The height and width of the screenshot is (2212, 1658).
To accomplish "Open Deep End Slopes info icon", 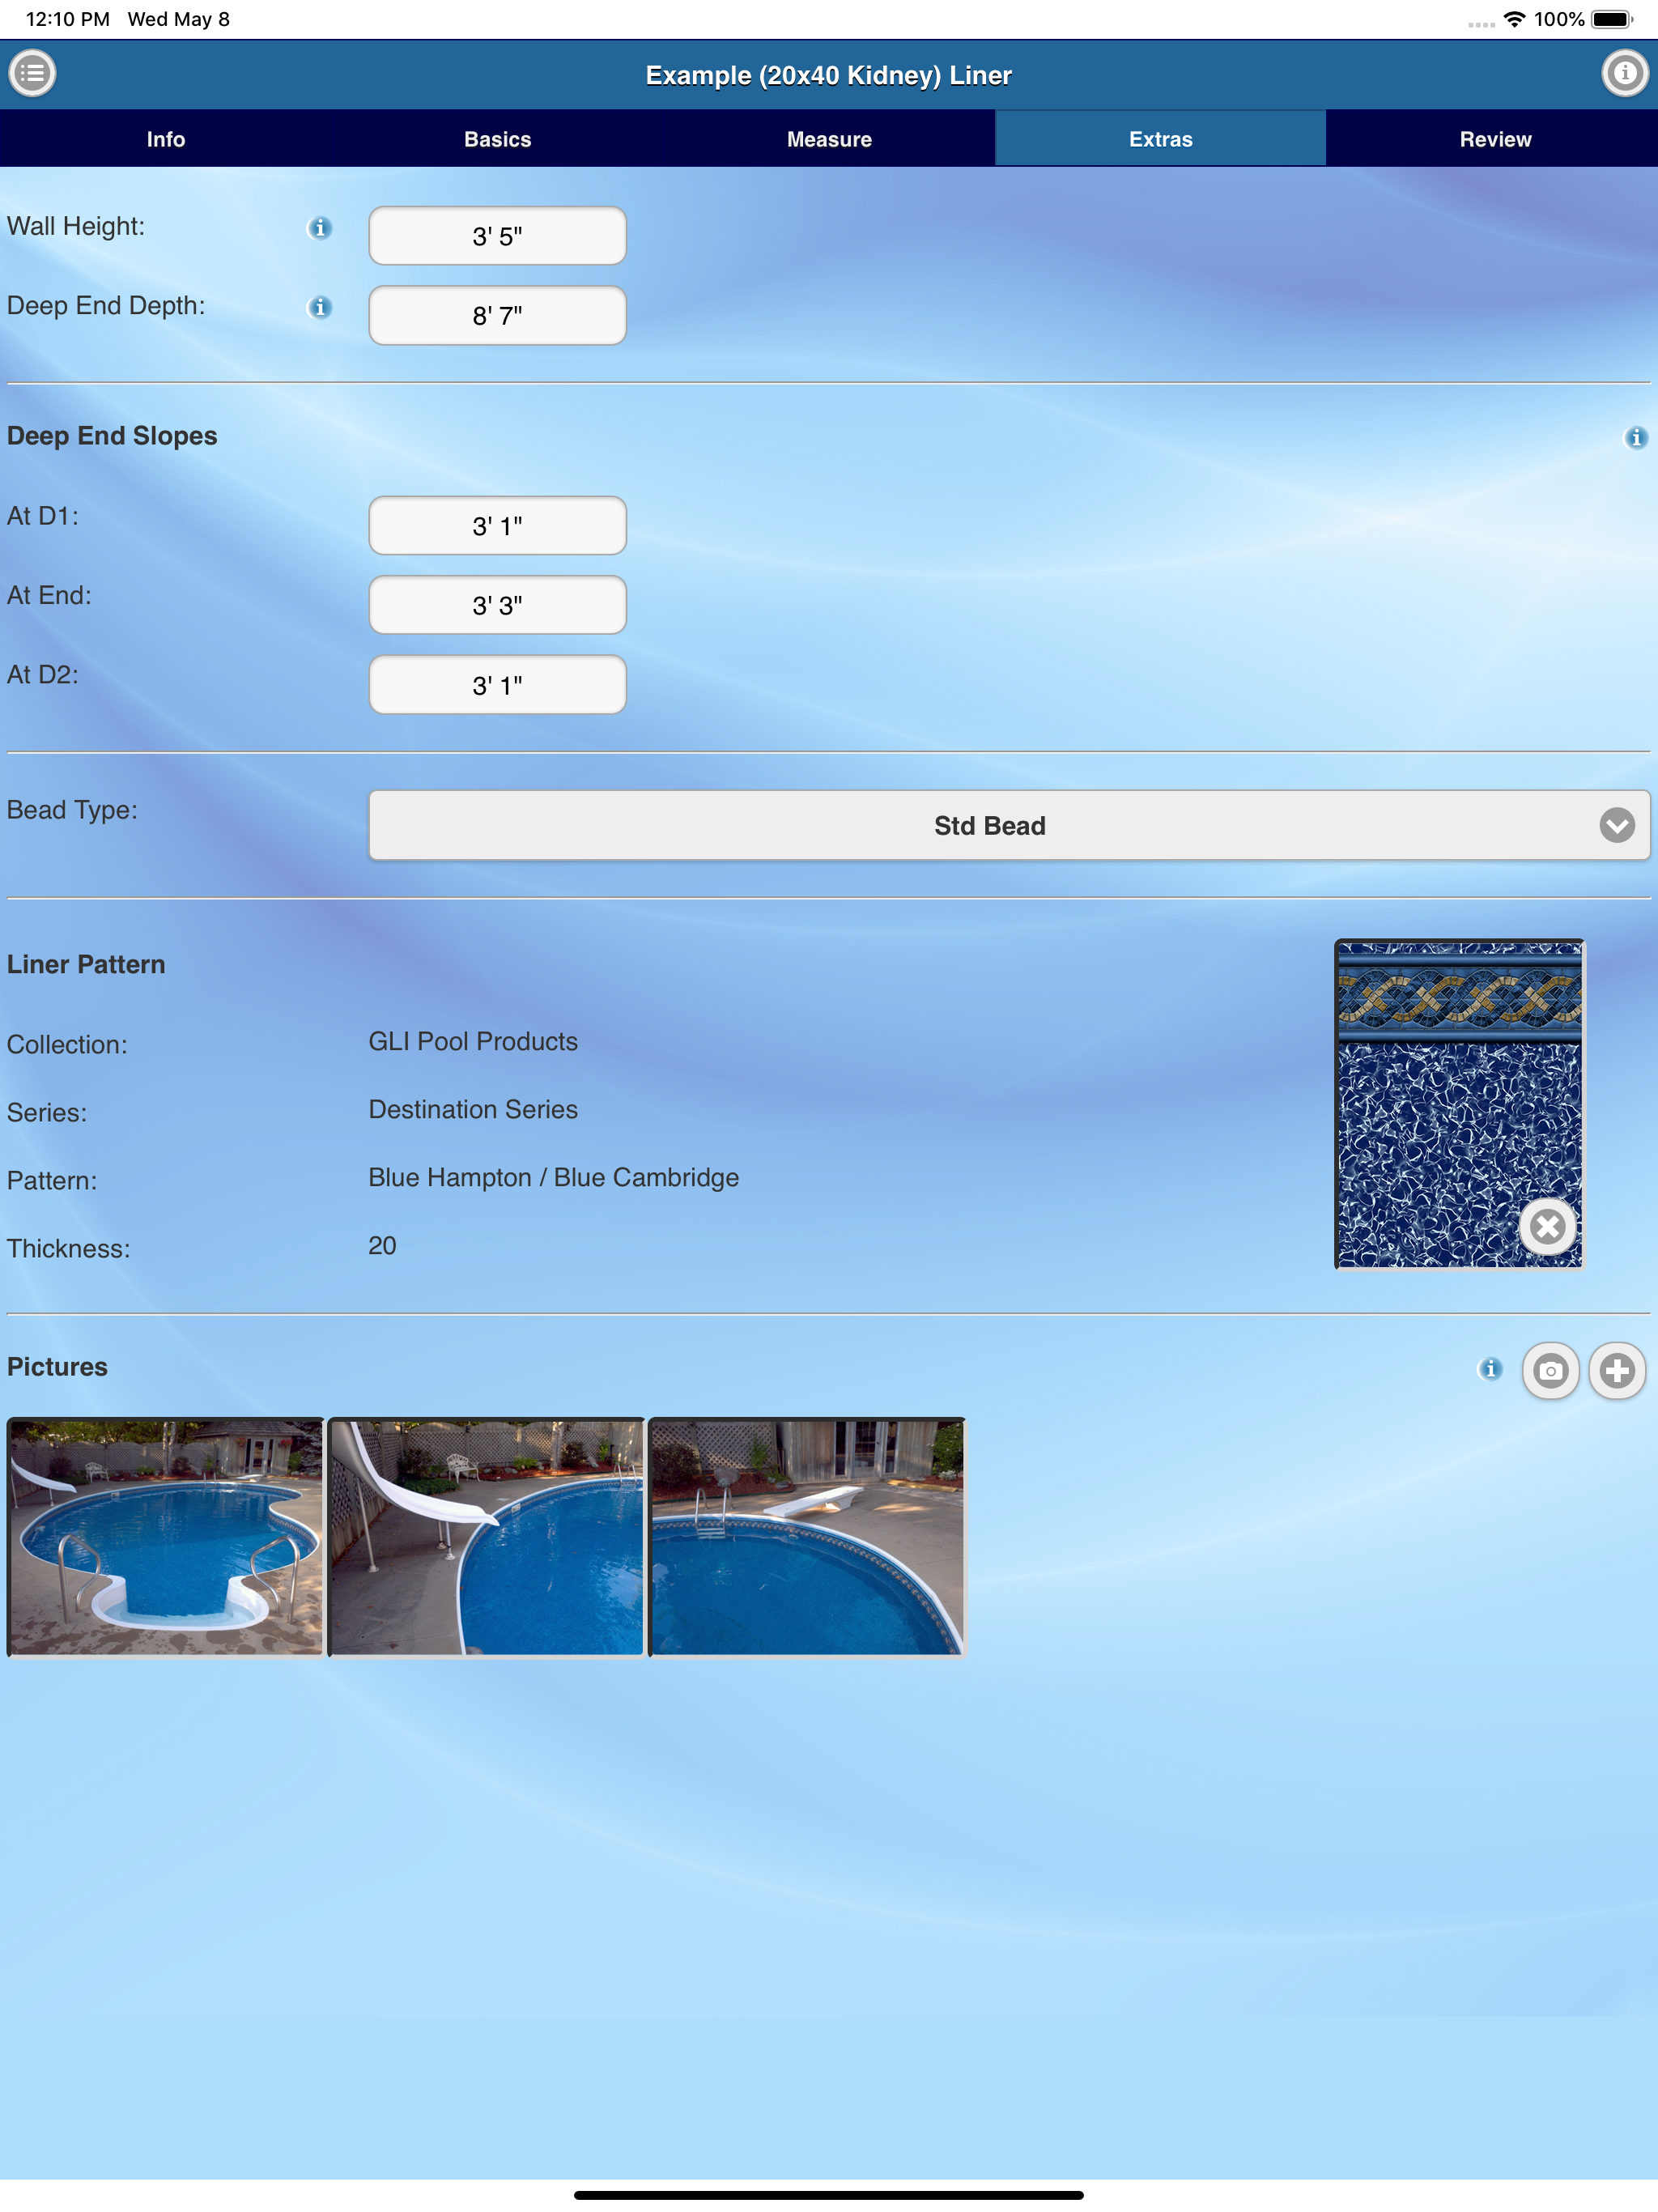I will pos(1635,437).
